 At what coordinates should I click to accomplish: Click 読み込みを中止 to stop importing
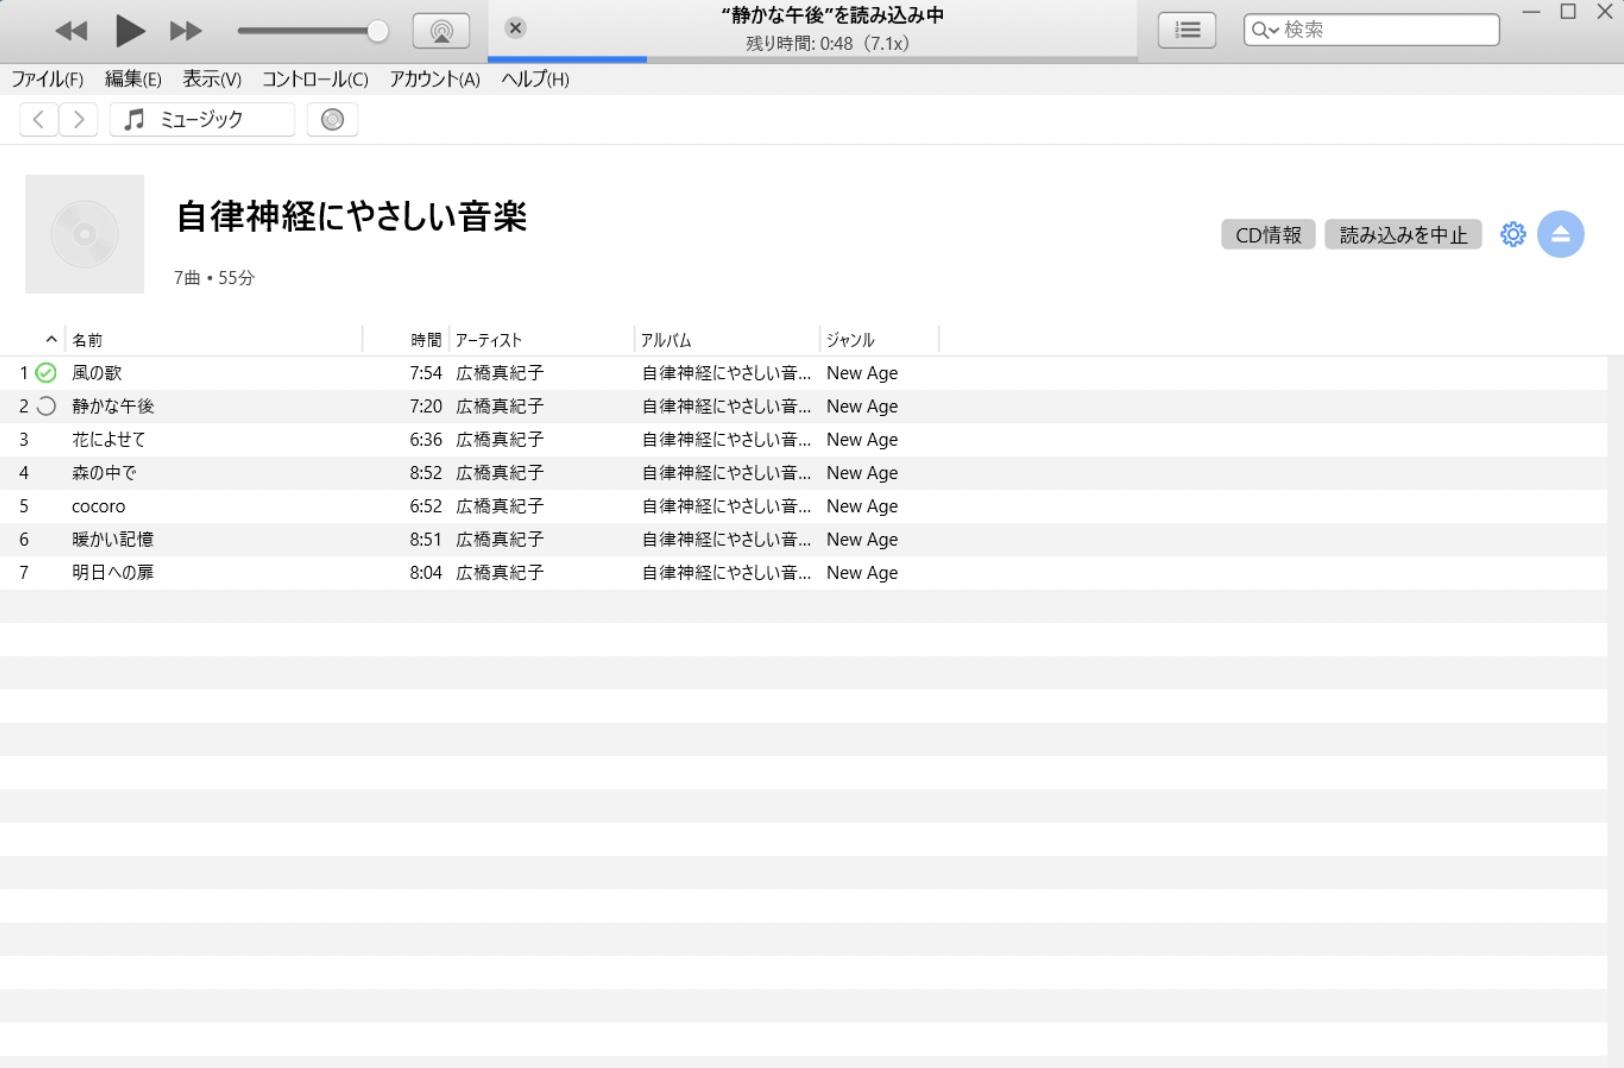coord(1403,235)
